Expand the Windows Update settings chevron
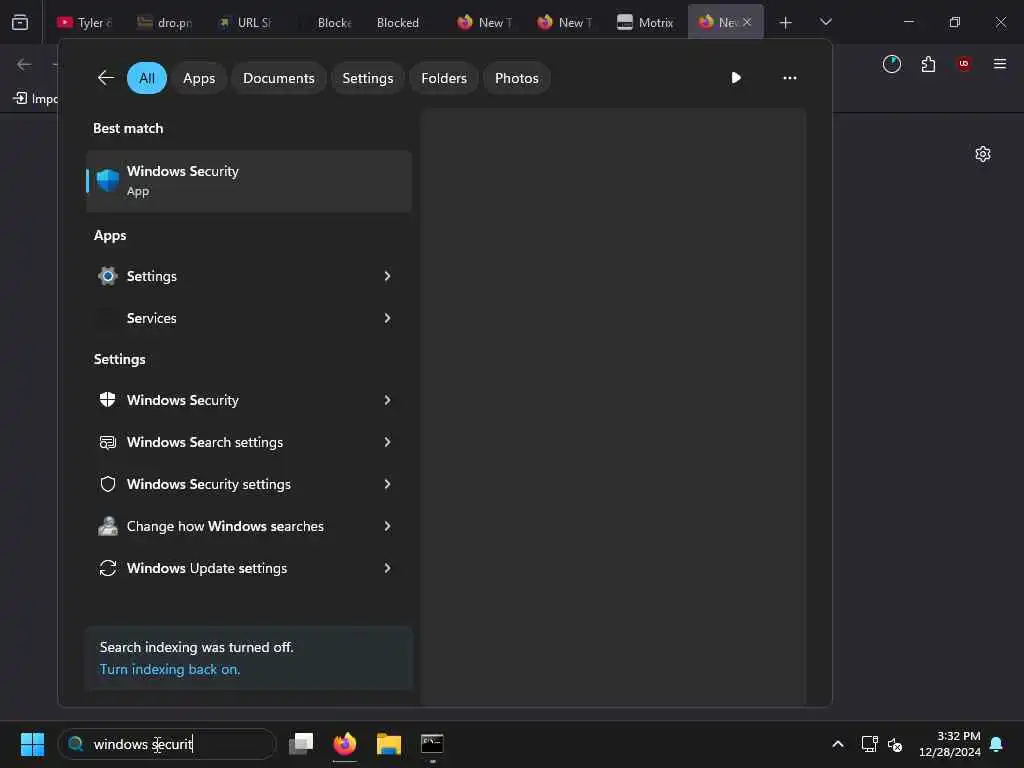This screenshot has width=1024, height=768. pos(387,568)
